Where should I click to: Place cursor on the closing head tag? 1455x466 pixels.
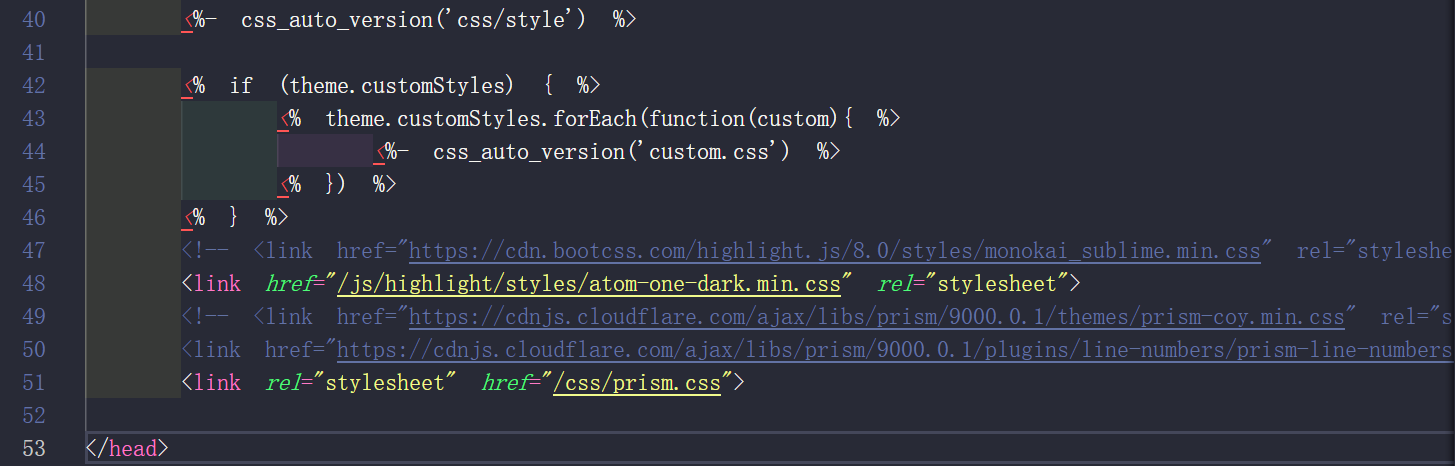[127, 449]
